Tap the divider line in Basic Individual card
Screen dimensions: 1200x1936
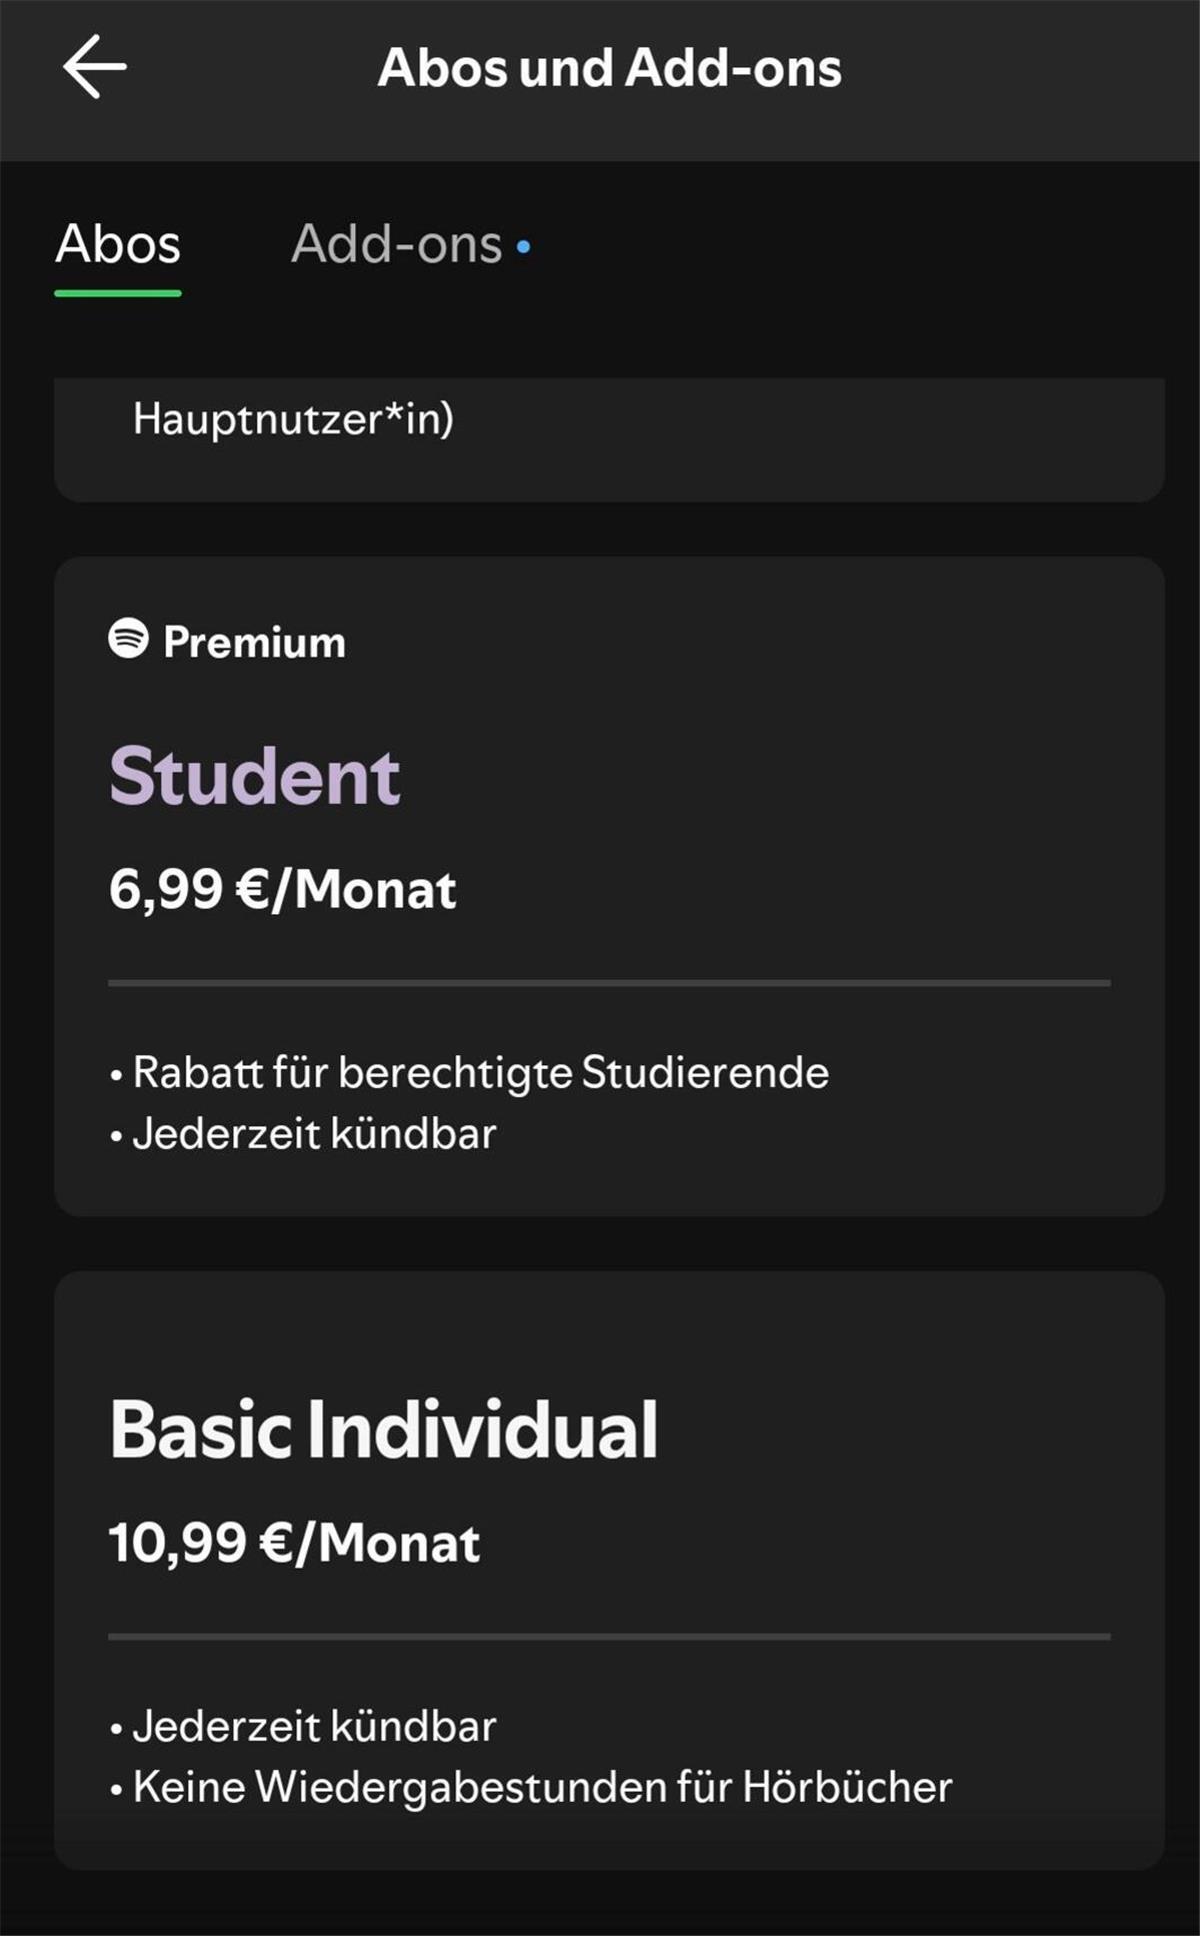pyautogui.click(x=609, y=1637)
